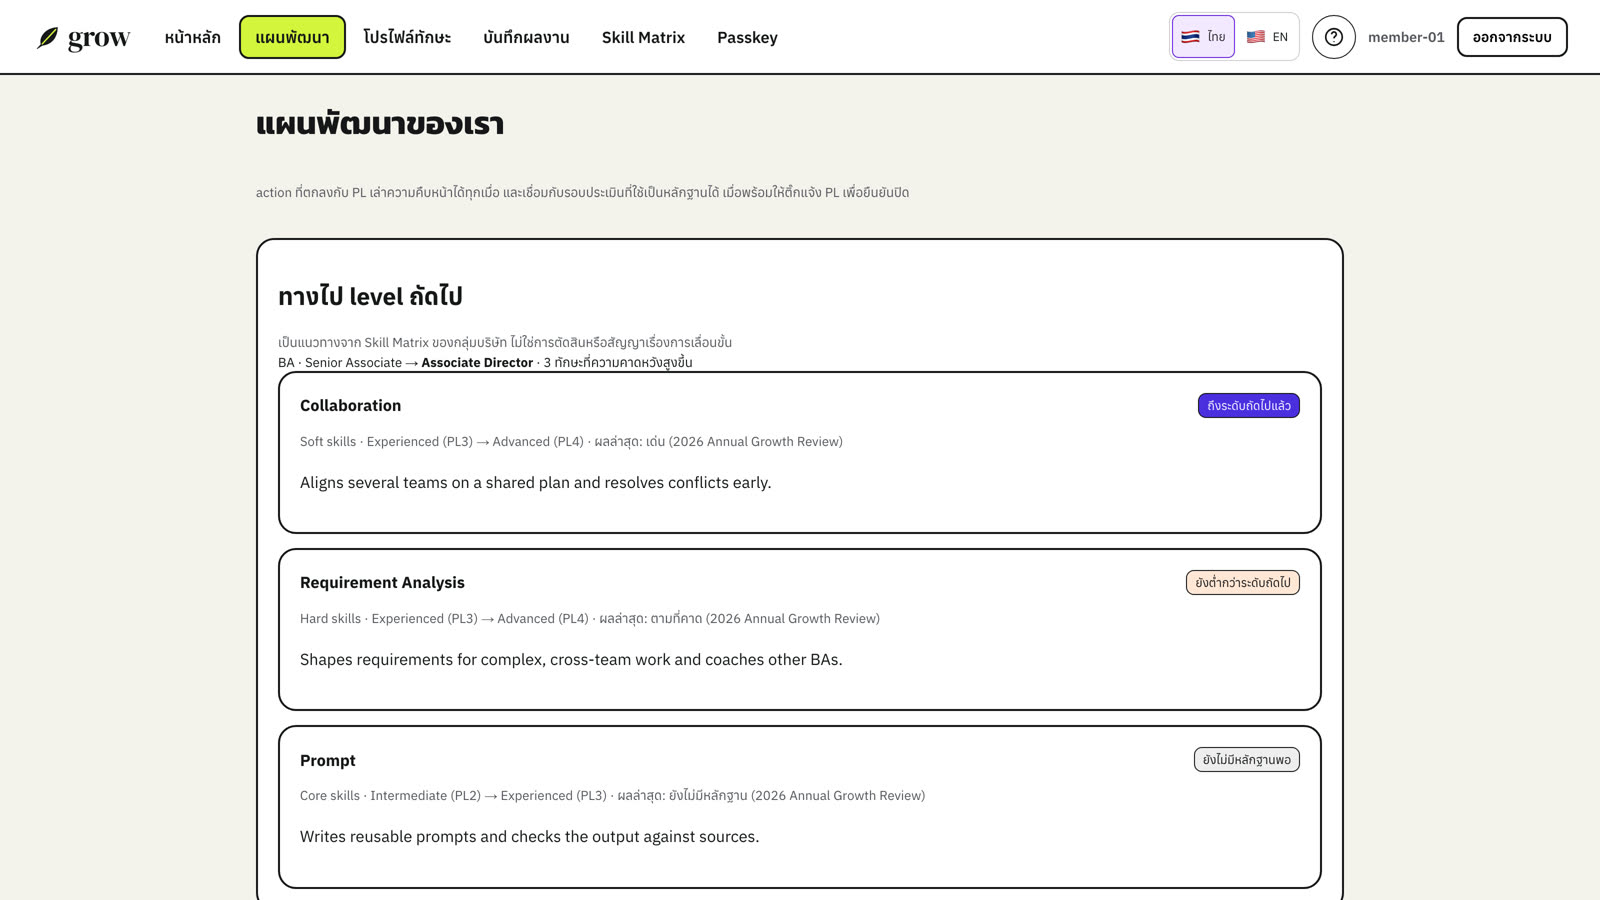Open the Passkey tab
Image resolution: width=1600 pixels, height=900 pixels.
point(747,37)
